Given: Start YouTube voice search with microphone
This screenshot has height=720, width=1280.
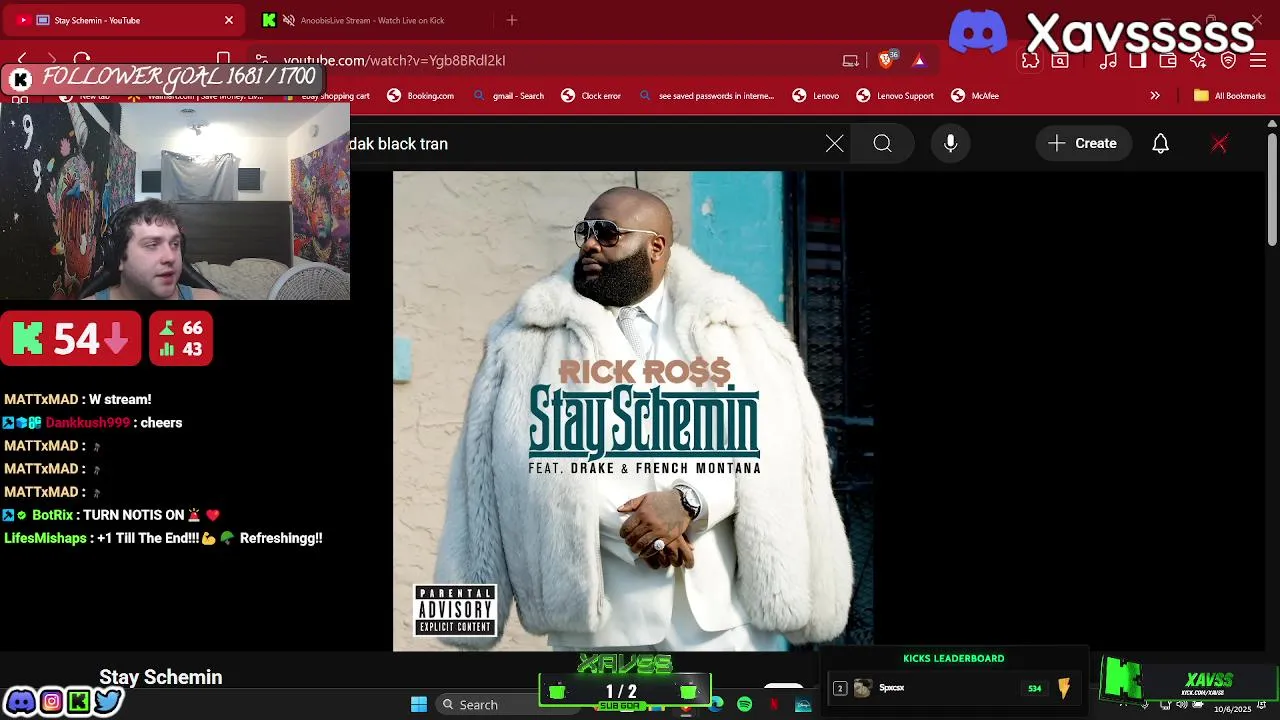Looking at the screenshot, I should coord(951,144).
